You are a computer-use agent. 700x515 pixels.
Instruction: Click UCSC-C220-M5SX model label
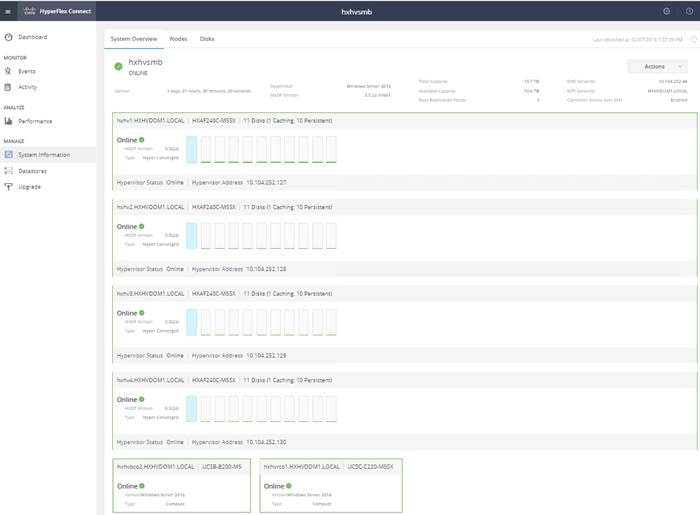pos(371,467)
